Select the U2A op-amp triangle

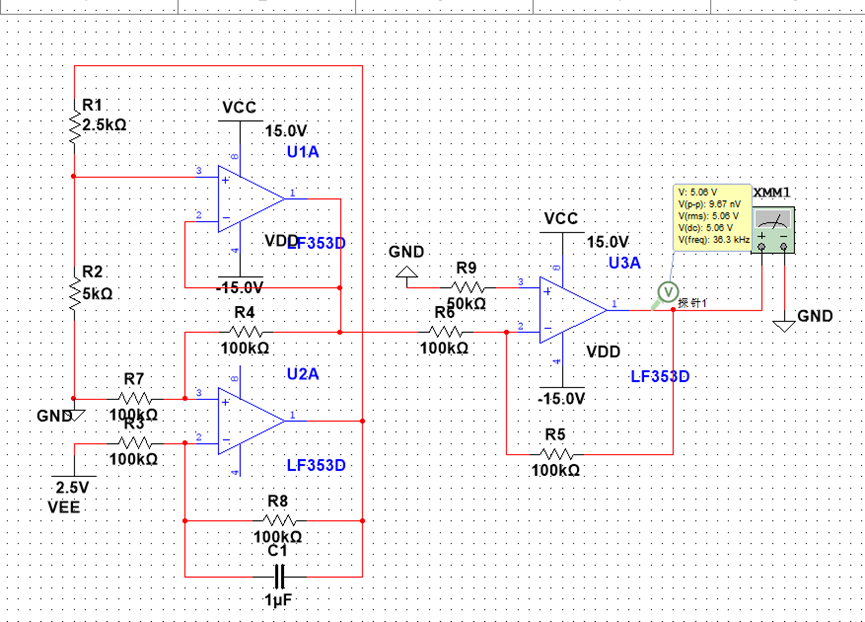[251, 421]
